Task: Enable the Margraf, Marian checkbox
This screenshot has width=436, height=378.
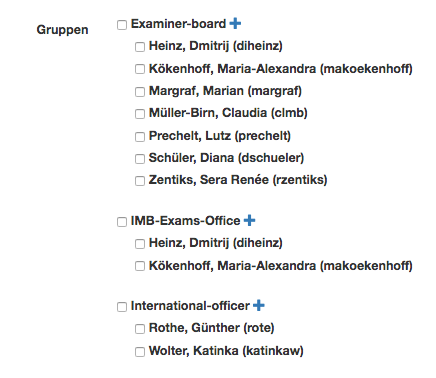Action: coord(140,92)
